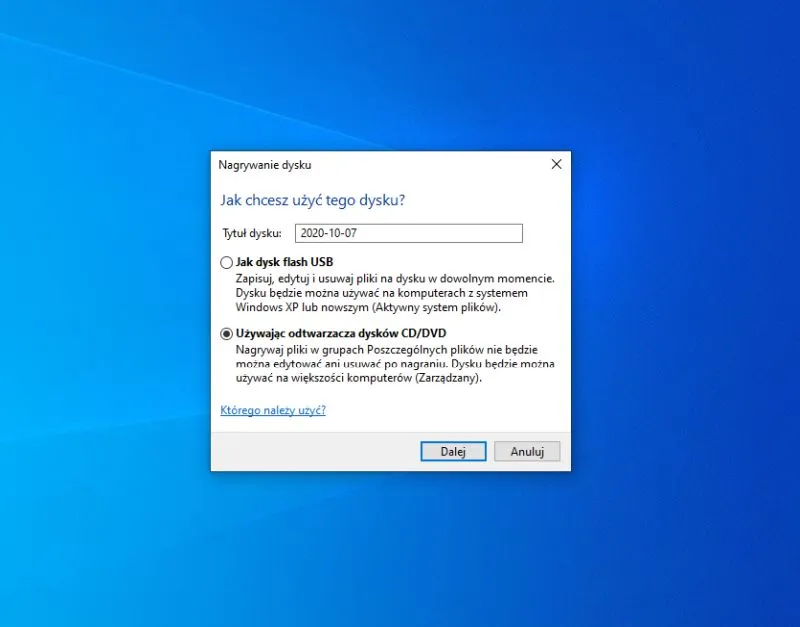Click the 2020-10-07 disc title text
800x627 pixels.
click(x=327, y=233)
